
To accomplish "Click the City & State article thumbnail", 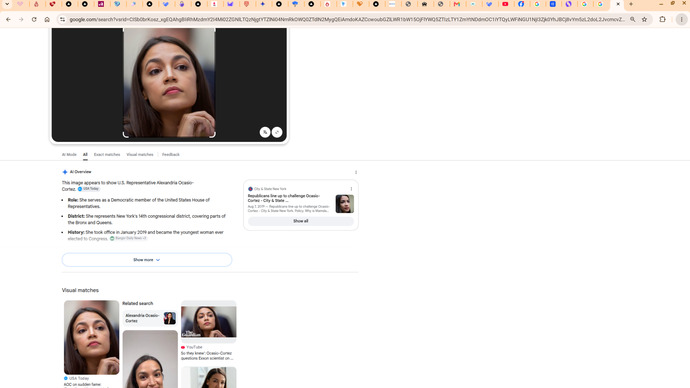I will coord(345,204).
